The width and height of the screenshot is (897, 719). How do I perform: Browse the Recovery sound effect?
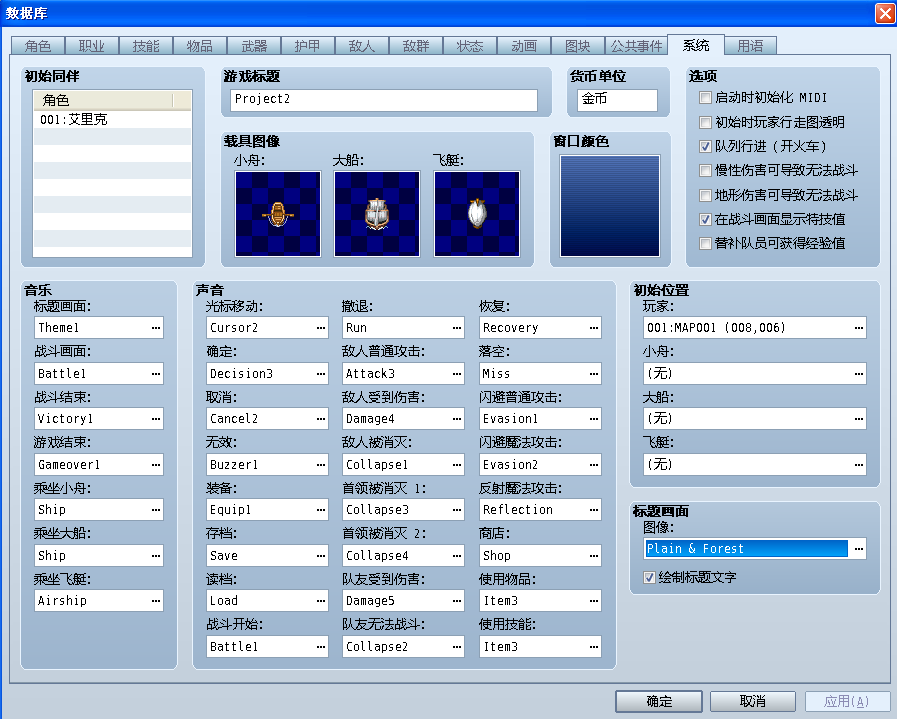click(594, 328)
